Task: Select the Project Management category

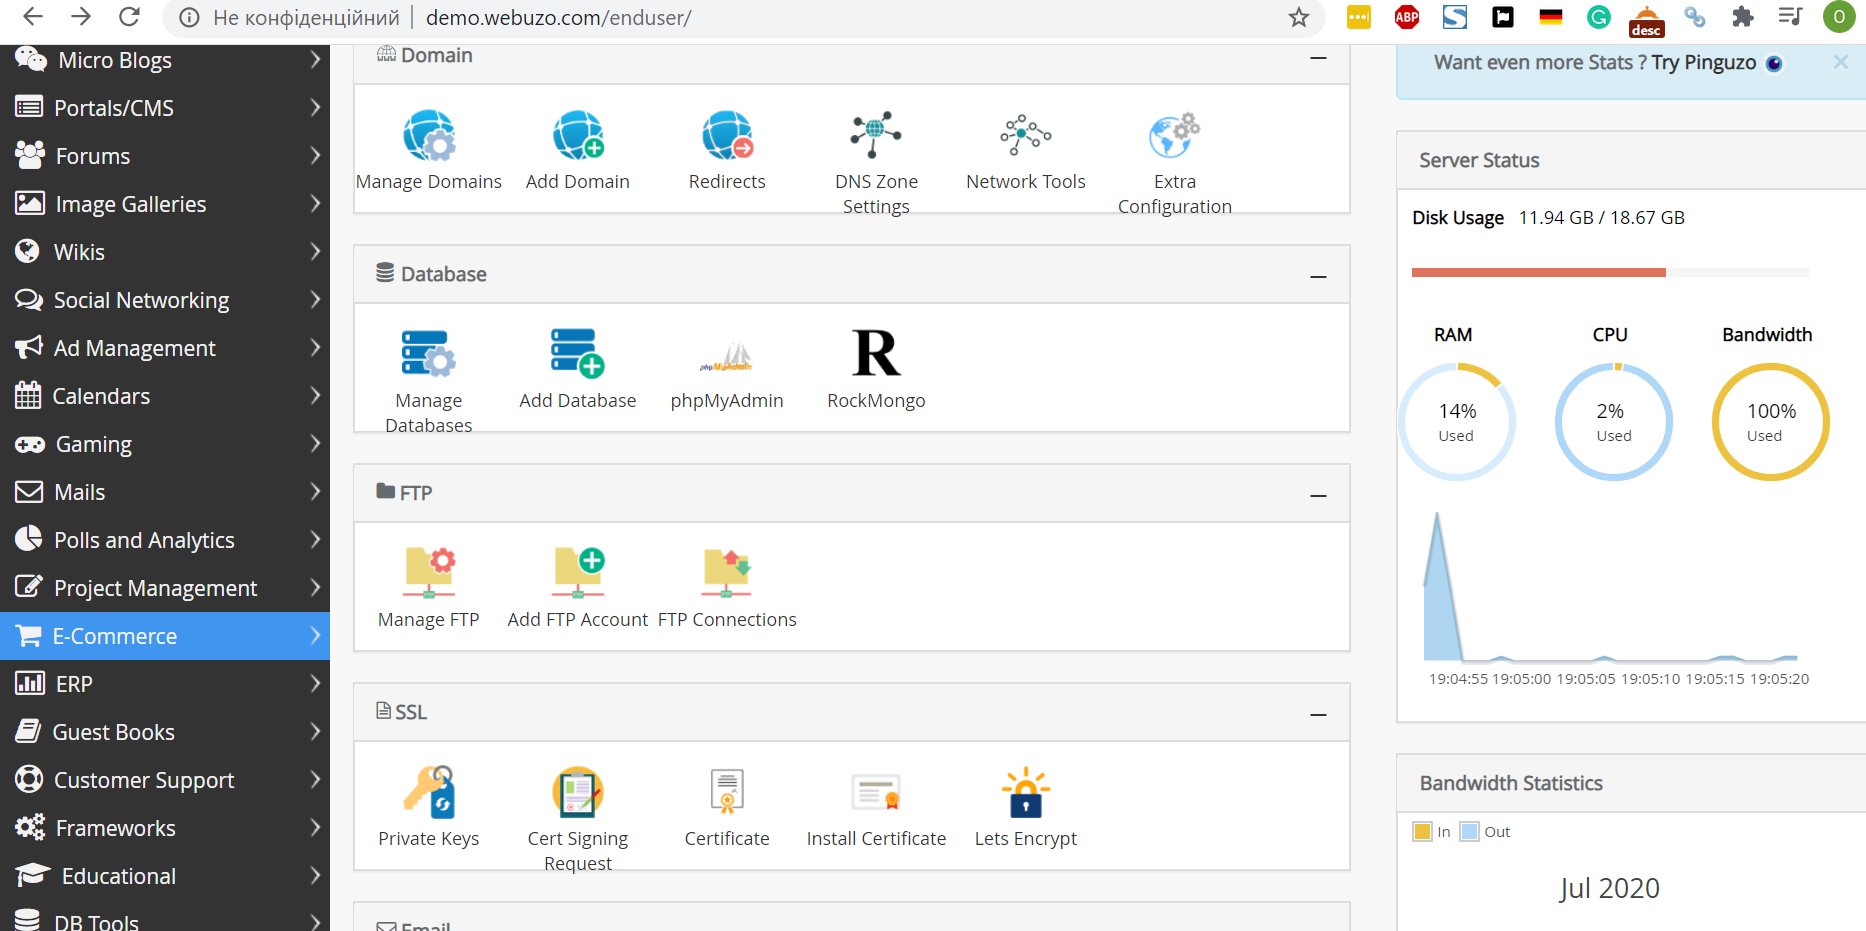Action: point(165,588)
